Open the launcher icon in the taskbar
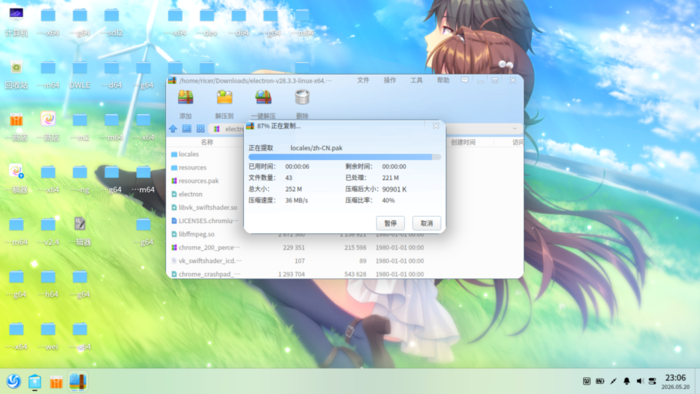The height and width of the screenshot is (394, 700). (x=14, y=381)
